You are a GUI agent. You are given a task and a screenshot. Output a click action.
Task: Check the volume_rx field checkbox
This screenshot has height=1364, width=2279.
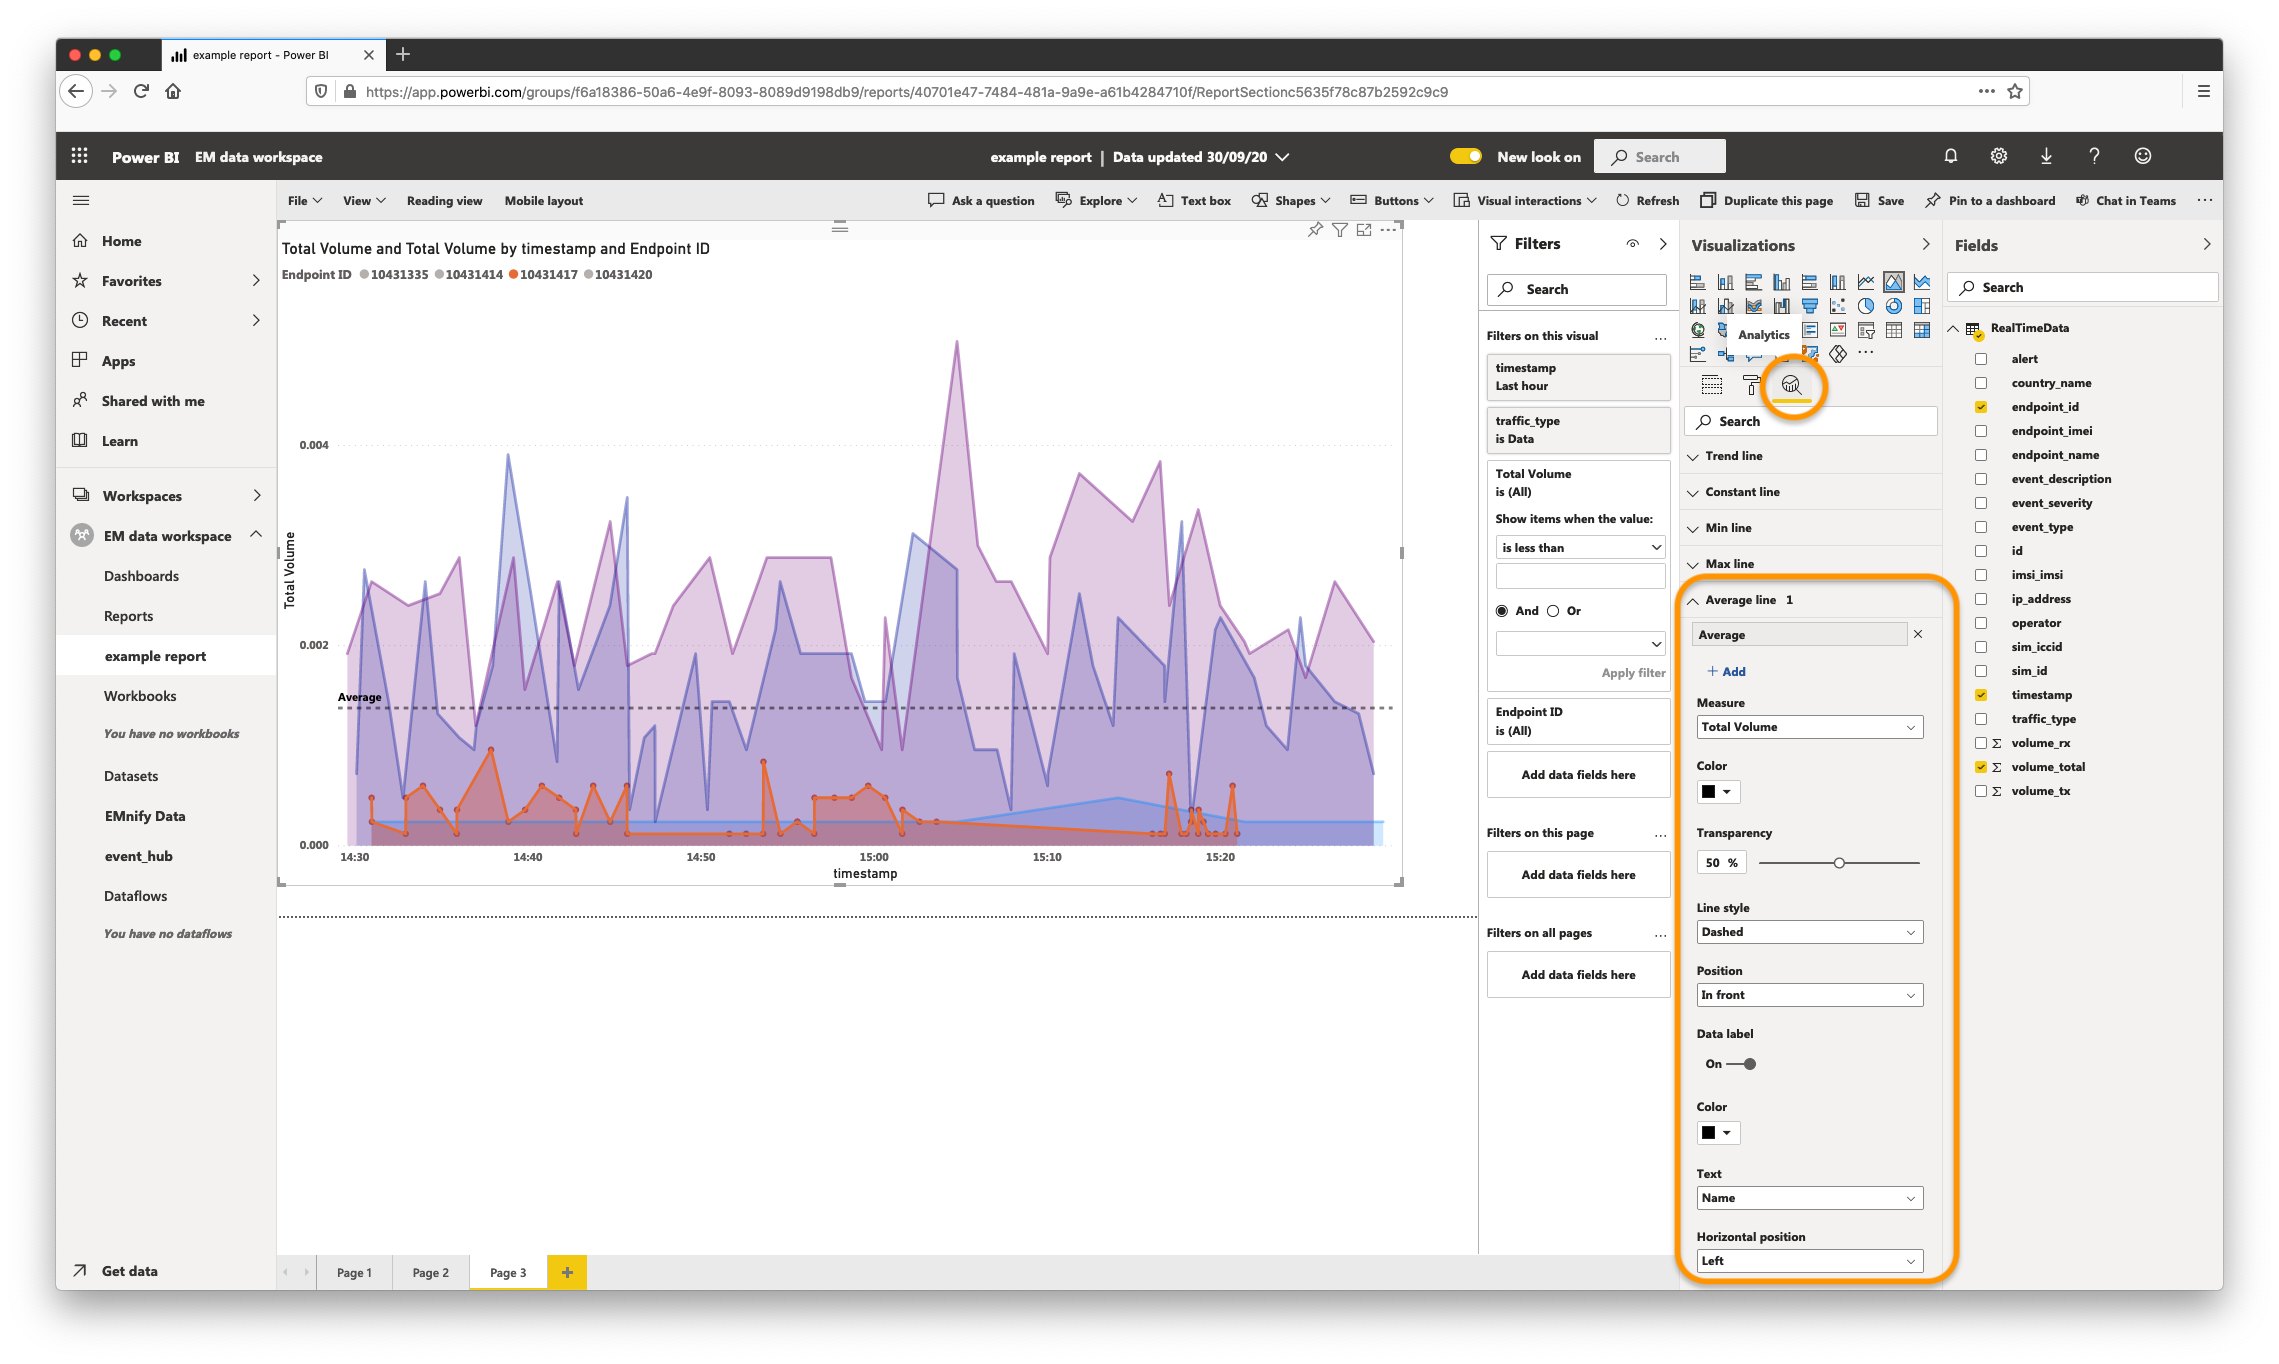(1981, 743)
